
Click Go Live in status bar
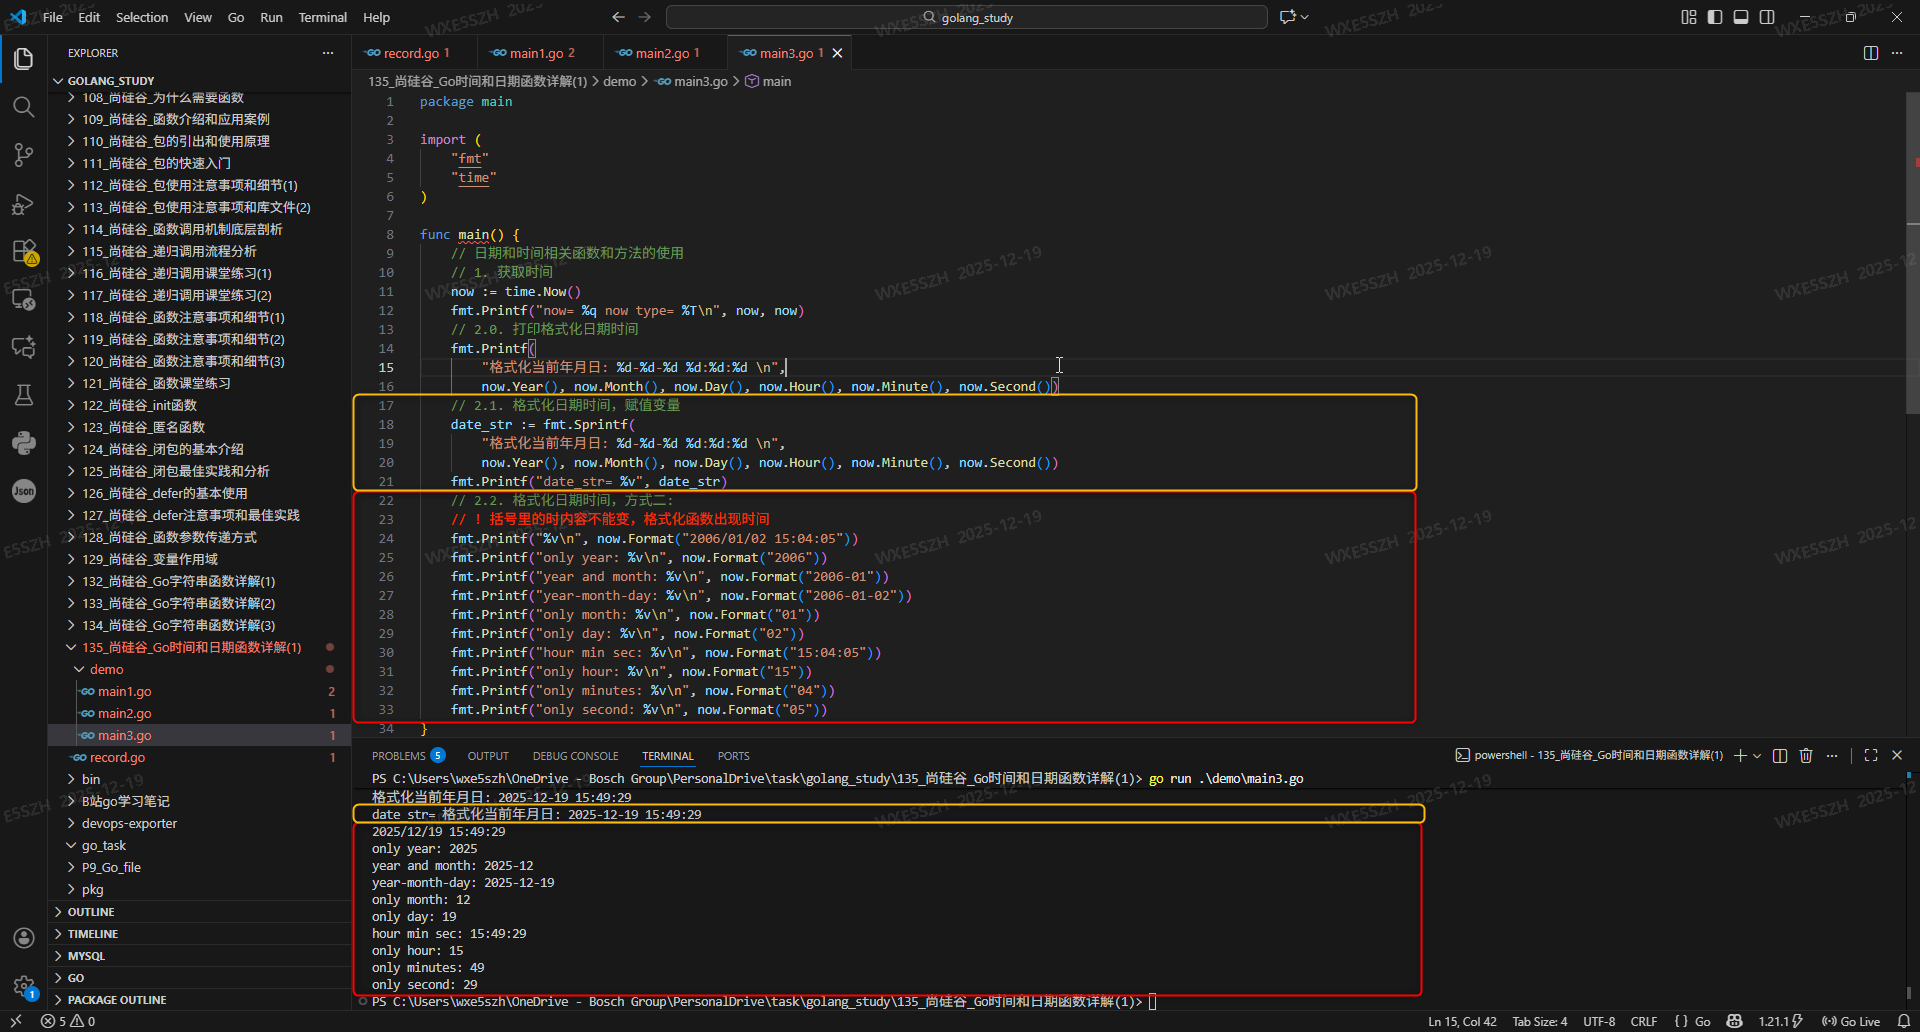coord(1851,1021)
